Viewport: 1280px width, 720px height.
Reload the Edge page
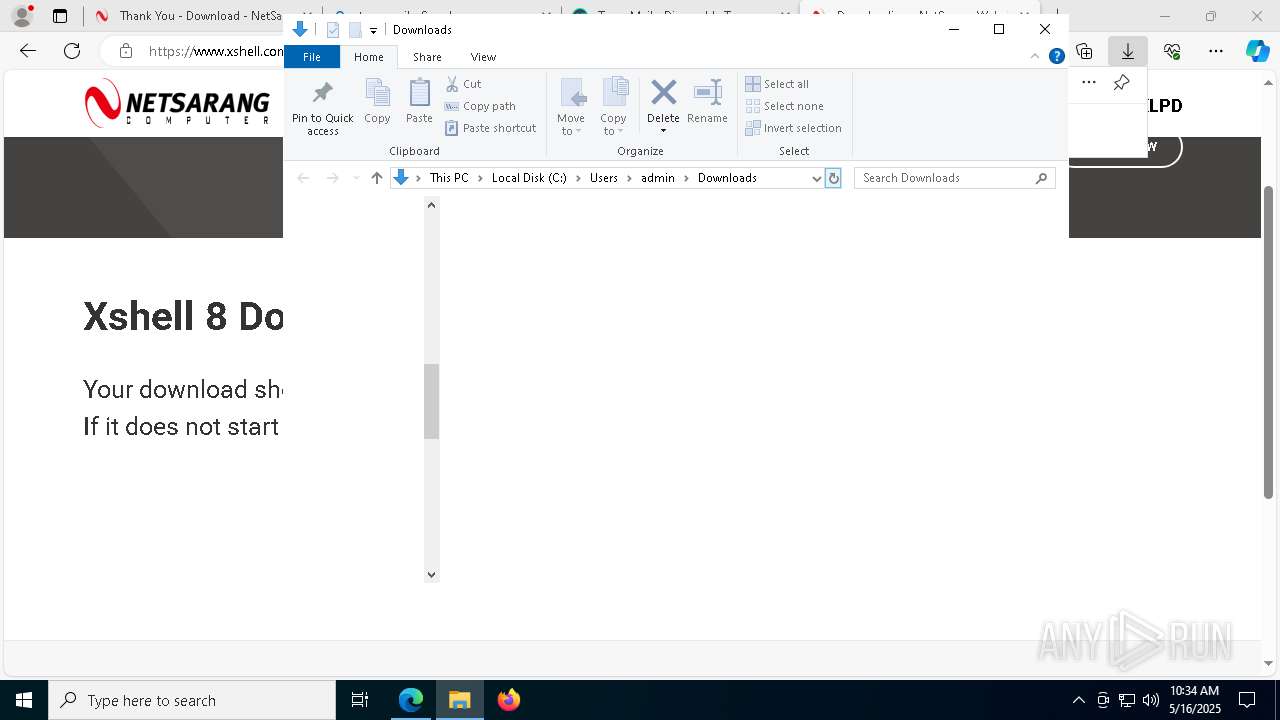(72, 51)
